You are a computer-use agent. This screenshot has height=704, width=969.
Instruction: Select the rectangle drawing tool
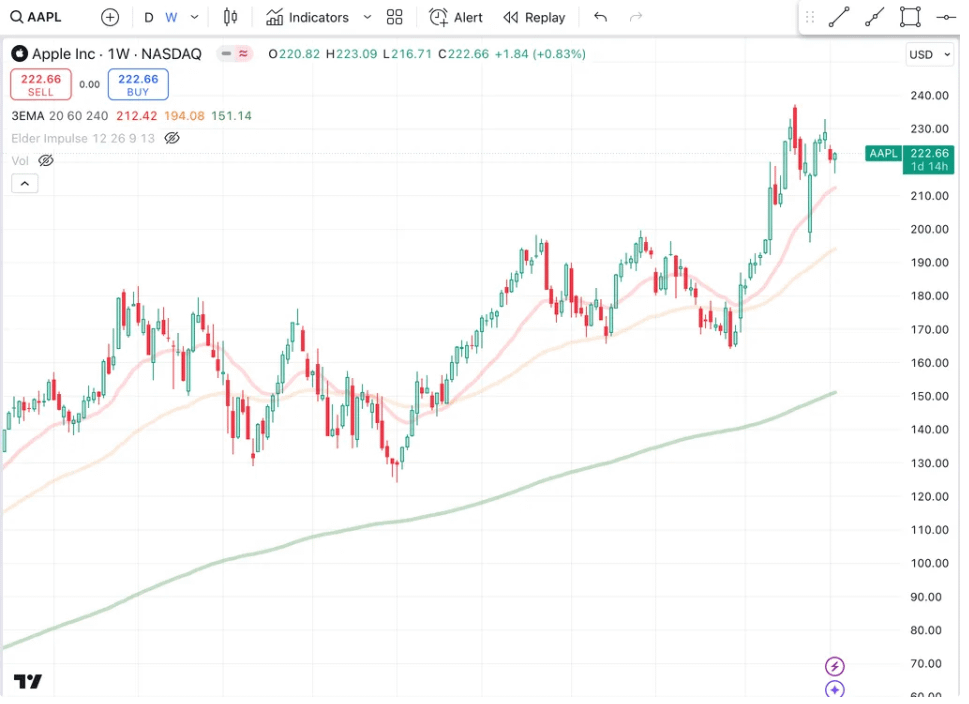[909, 17]
